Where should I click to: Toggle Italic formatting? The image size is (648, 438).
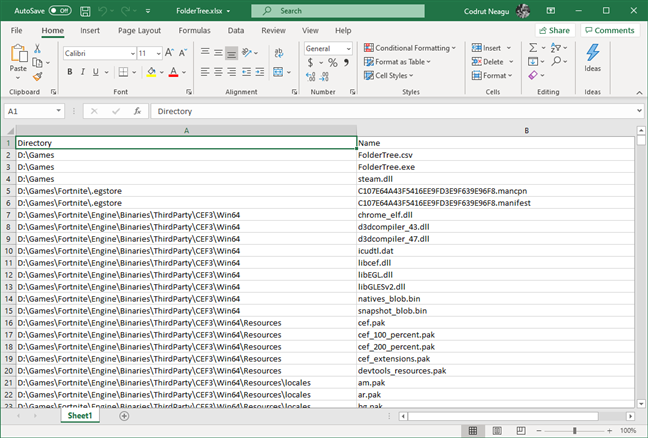coord(83,72)
